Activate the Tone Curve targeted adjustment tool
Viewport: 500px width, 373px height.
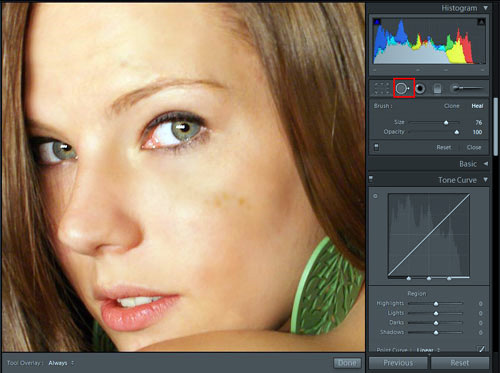click(375, 196)
